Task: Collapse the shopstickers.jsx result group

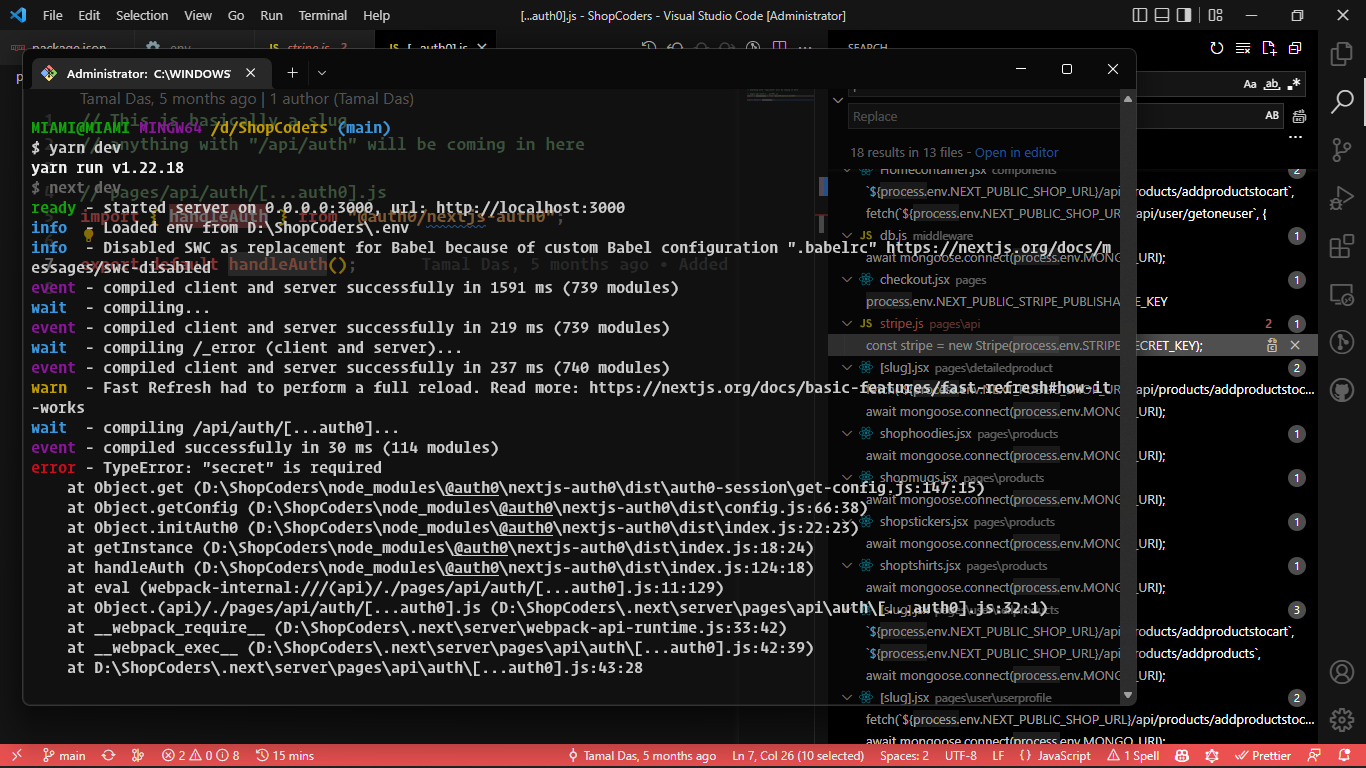Action: point(847,522)
